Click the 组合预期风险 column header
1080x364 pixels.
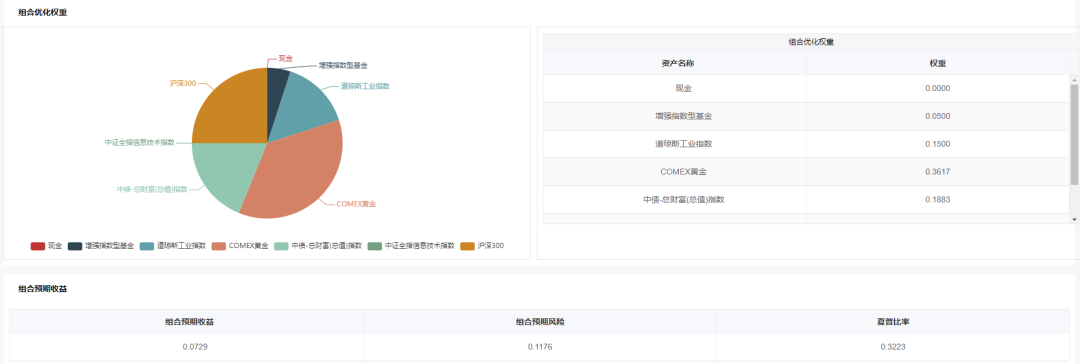coord(540,321)
